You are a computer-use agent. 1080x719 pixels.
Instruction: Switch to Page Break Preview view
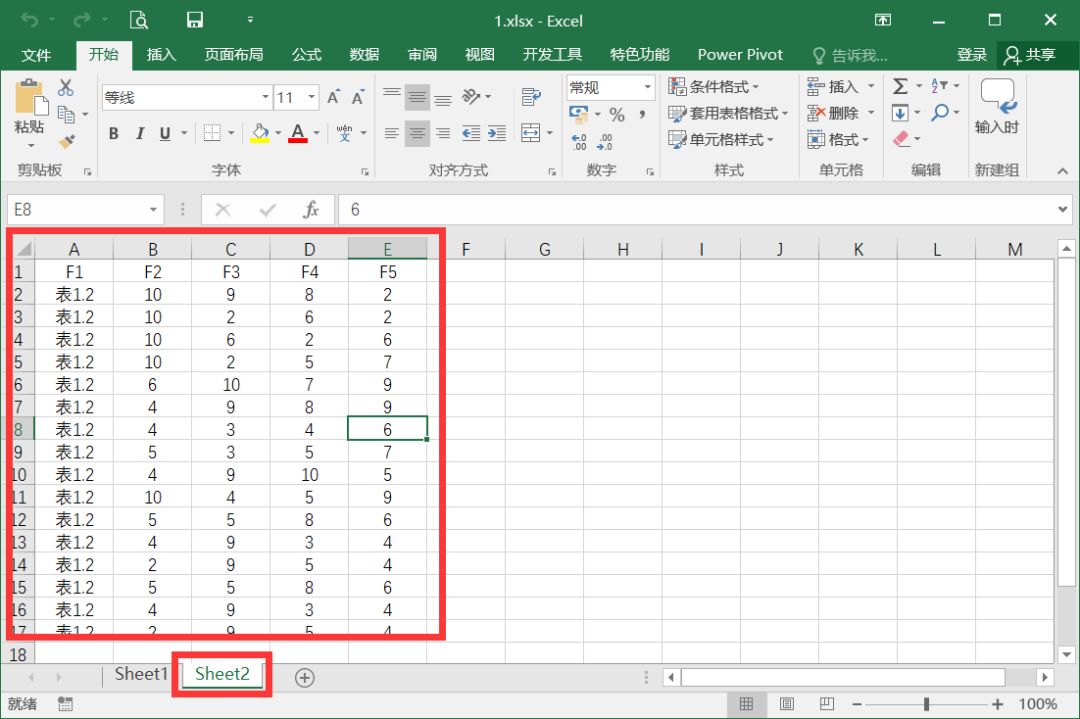coord(827,704)
